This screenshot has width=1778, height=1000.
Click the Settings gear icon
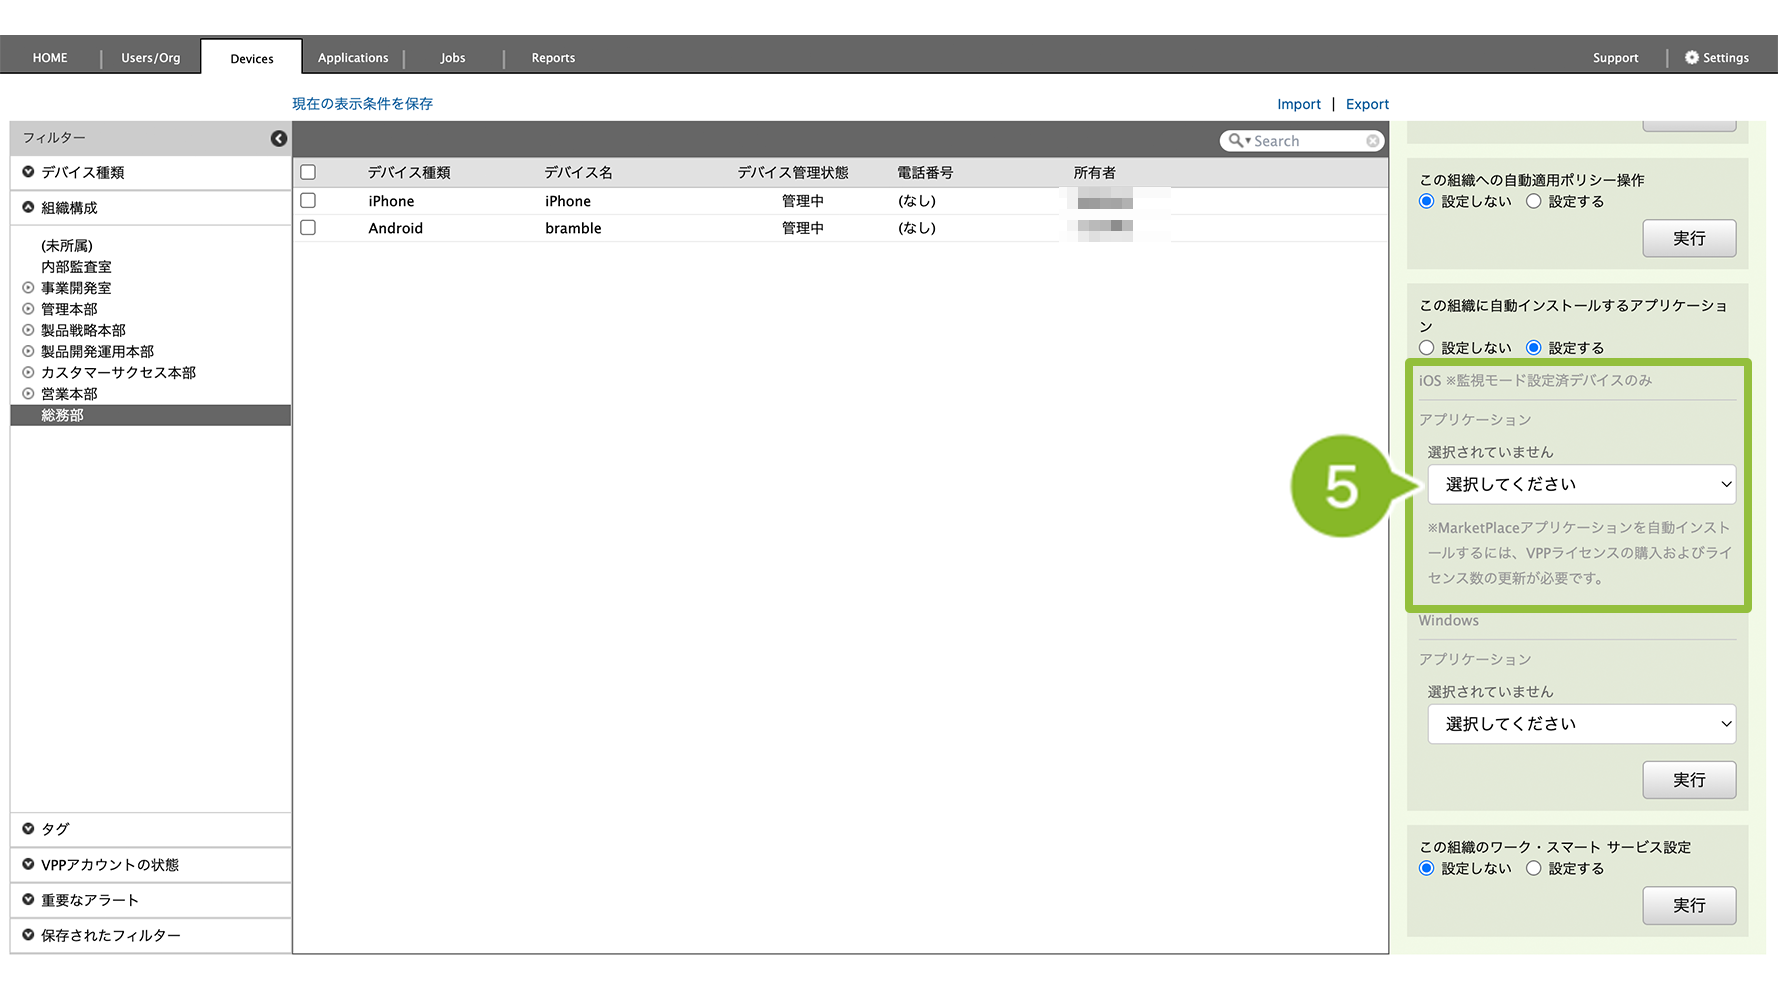[1691, 58]
